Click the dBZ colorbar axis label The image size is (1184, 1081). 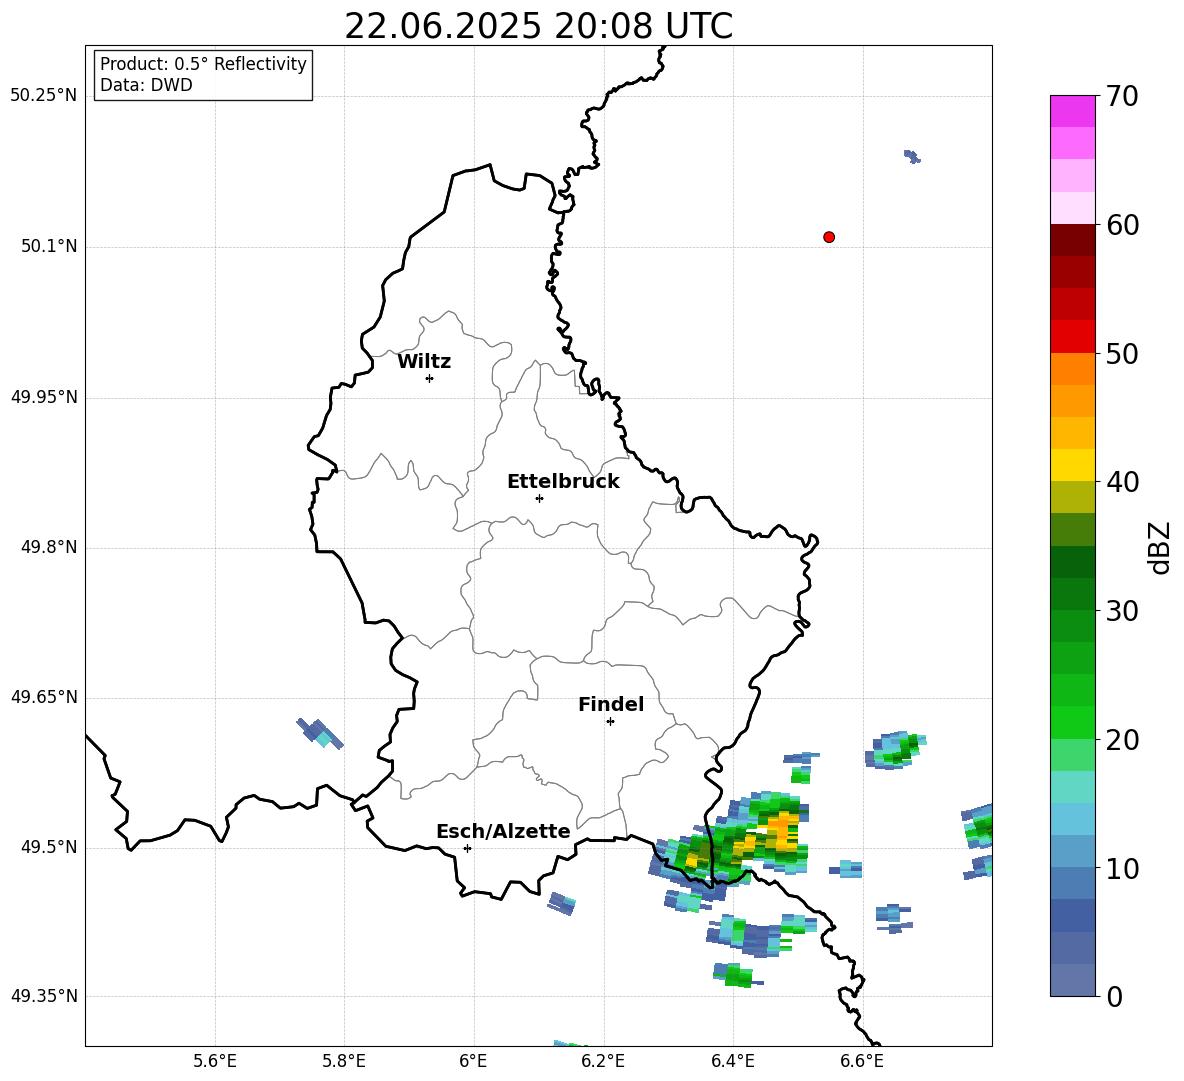(1161, 547)
